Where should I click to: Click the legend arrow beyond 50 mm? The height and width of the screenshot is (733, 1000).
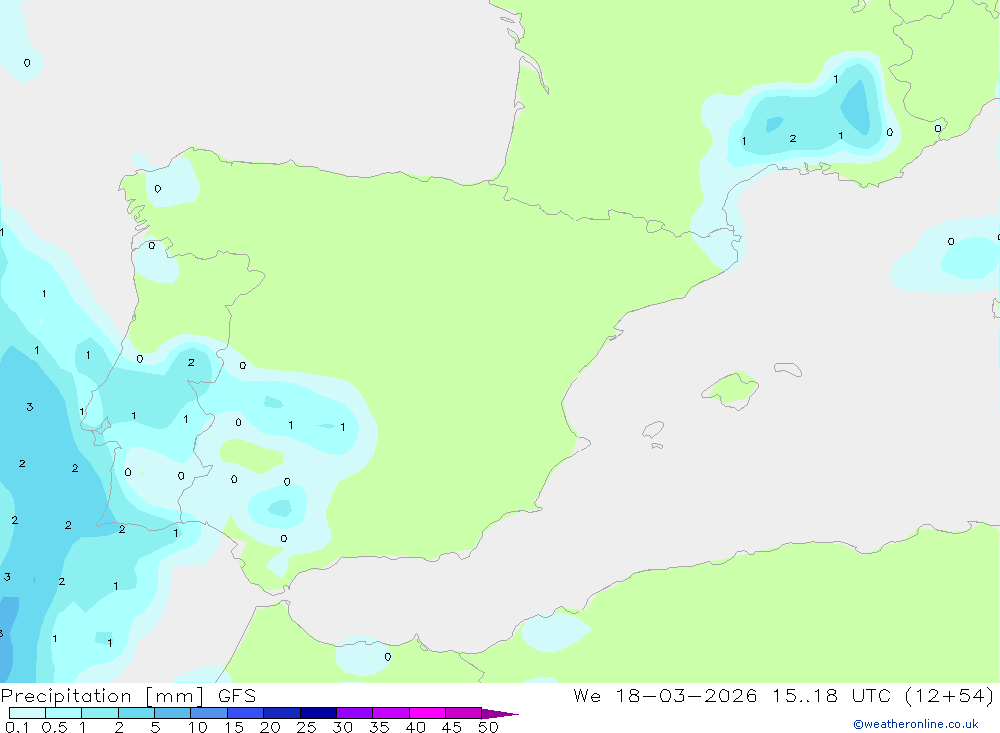click(x=500, y=713)
